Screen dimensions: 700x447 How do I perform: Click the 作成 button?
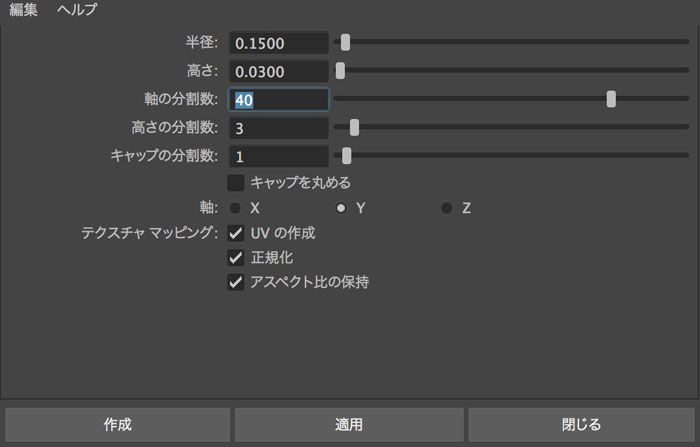[117, 424]
